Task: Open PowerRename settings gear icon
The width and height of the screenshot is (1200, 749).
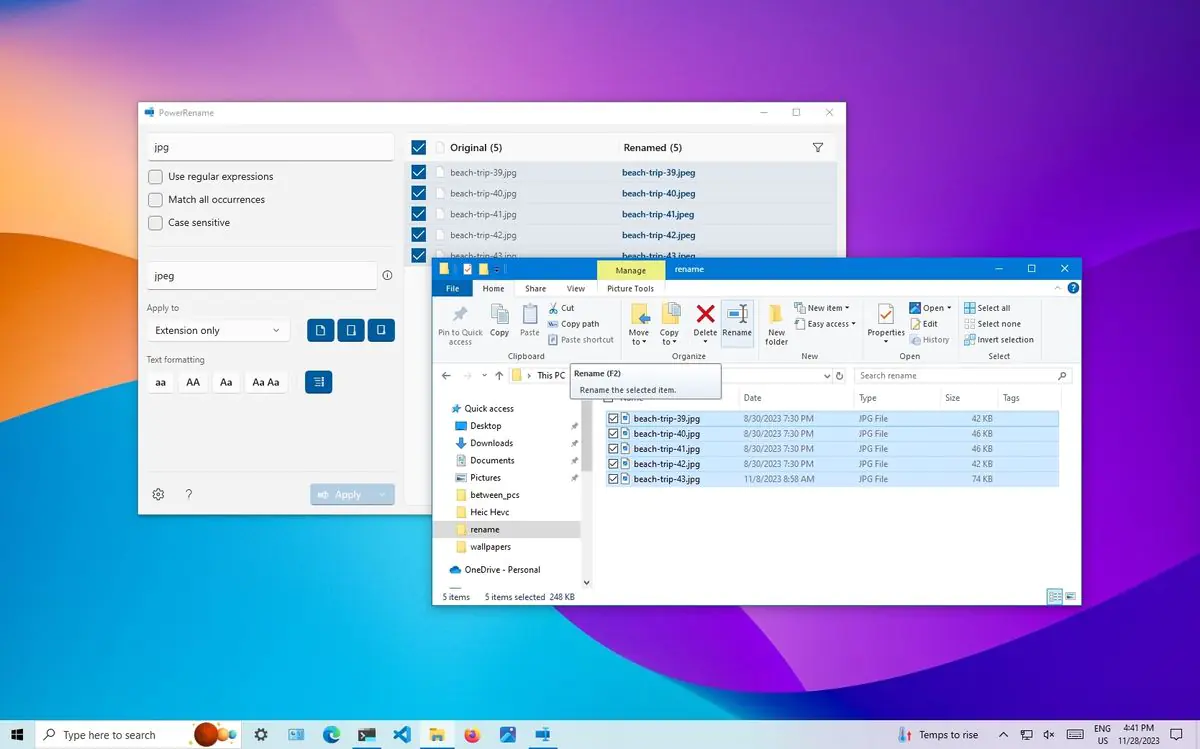Action: click(158, 494)
